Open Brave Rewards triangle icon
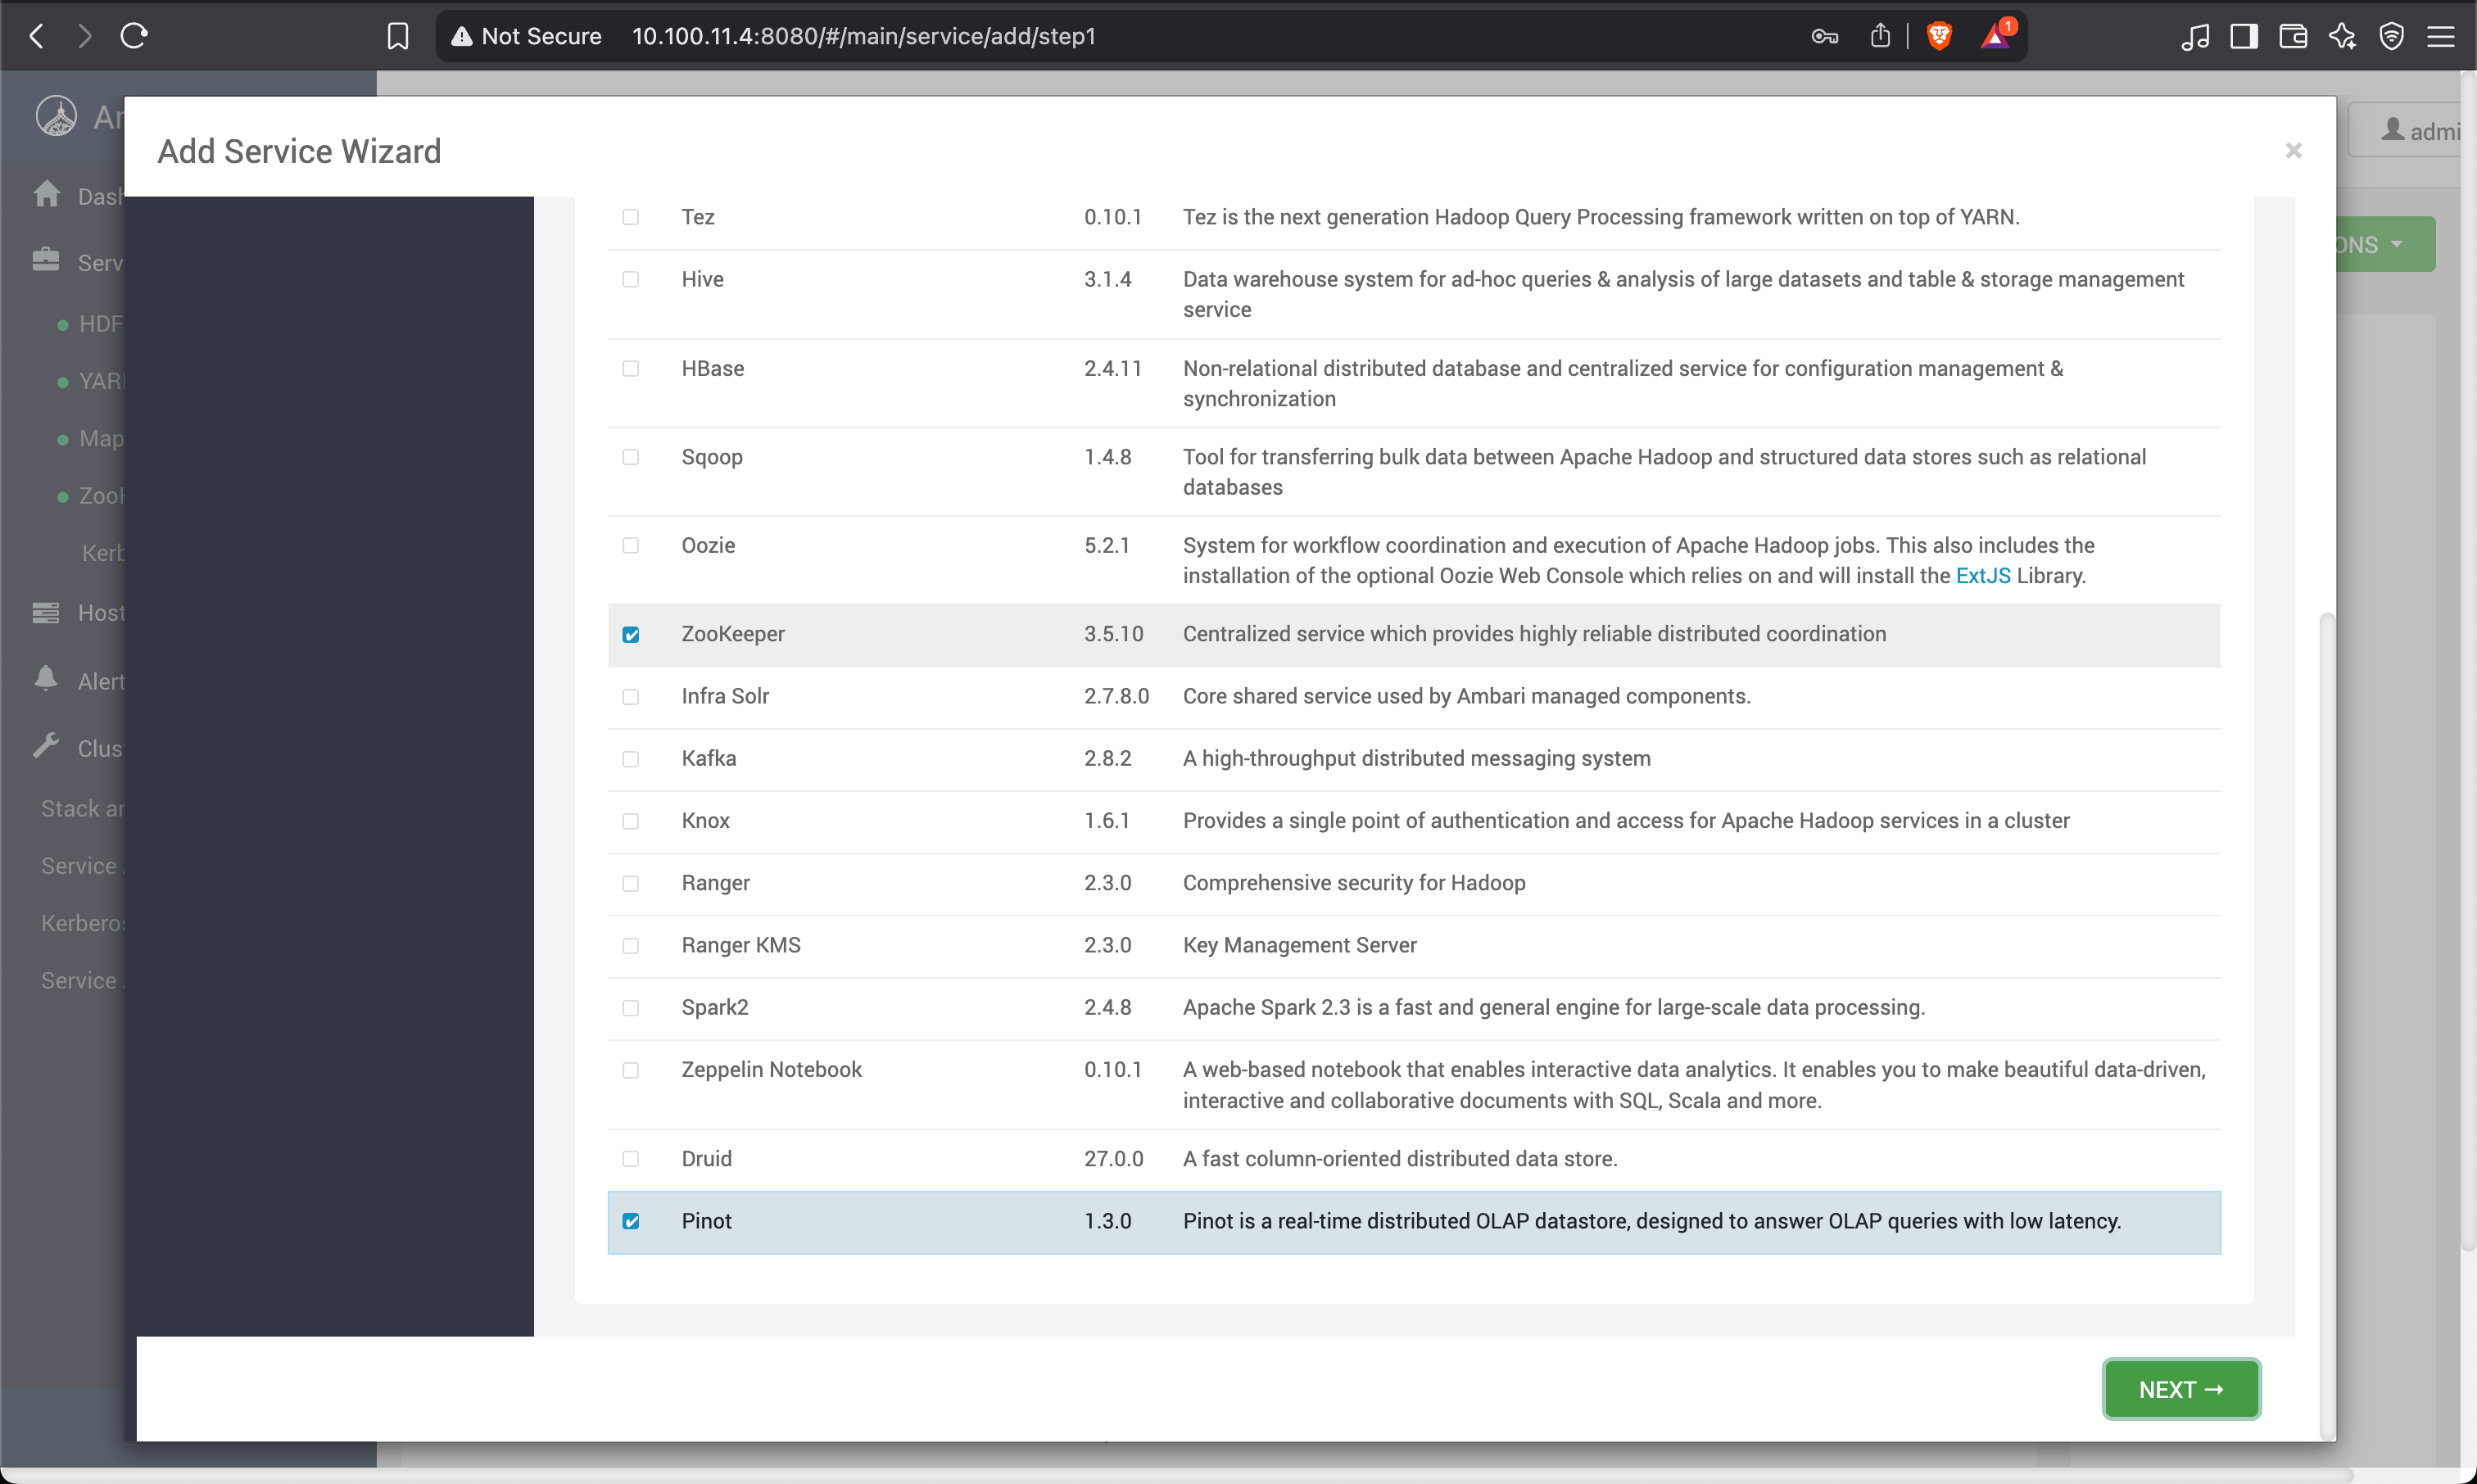This screenshot has width=2477, height=1484. pos(1996,36)
